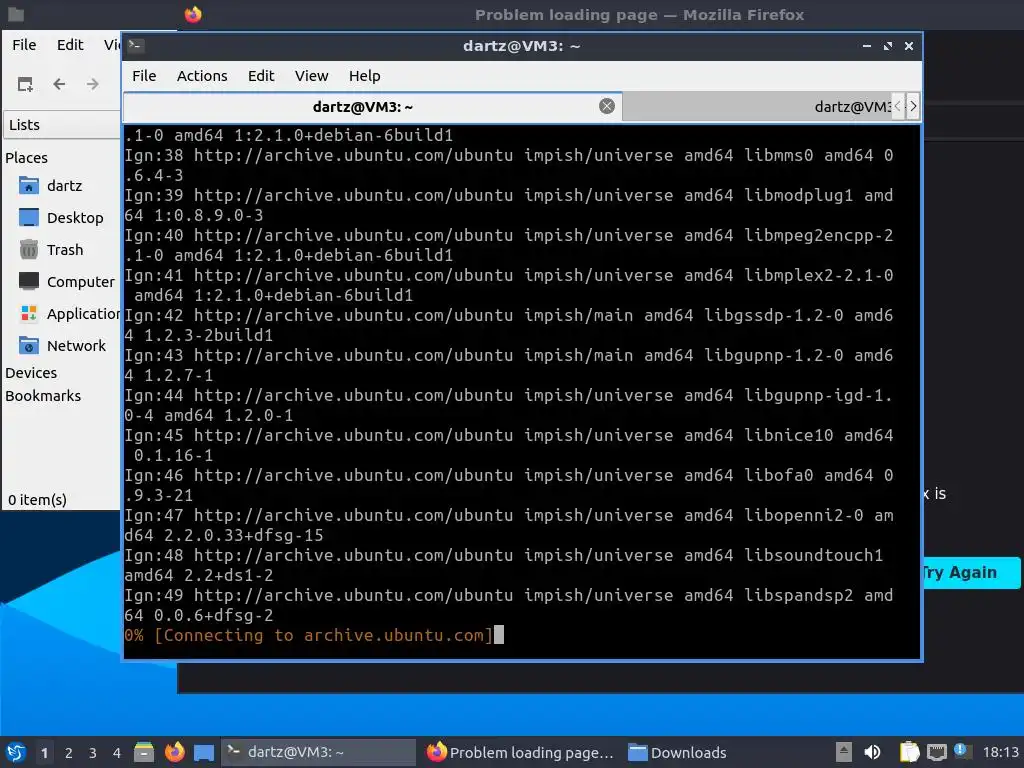Open the file manager Edit menu

(70, 45)
